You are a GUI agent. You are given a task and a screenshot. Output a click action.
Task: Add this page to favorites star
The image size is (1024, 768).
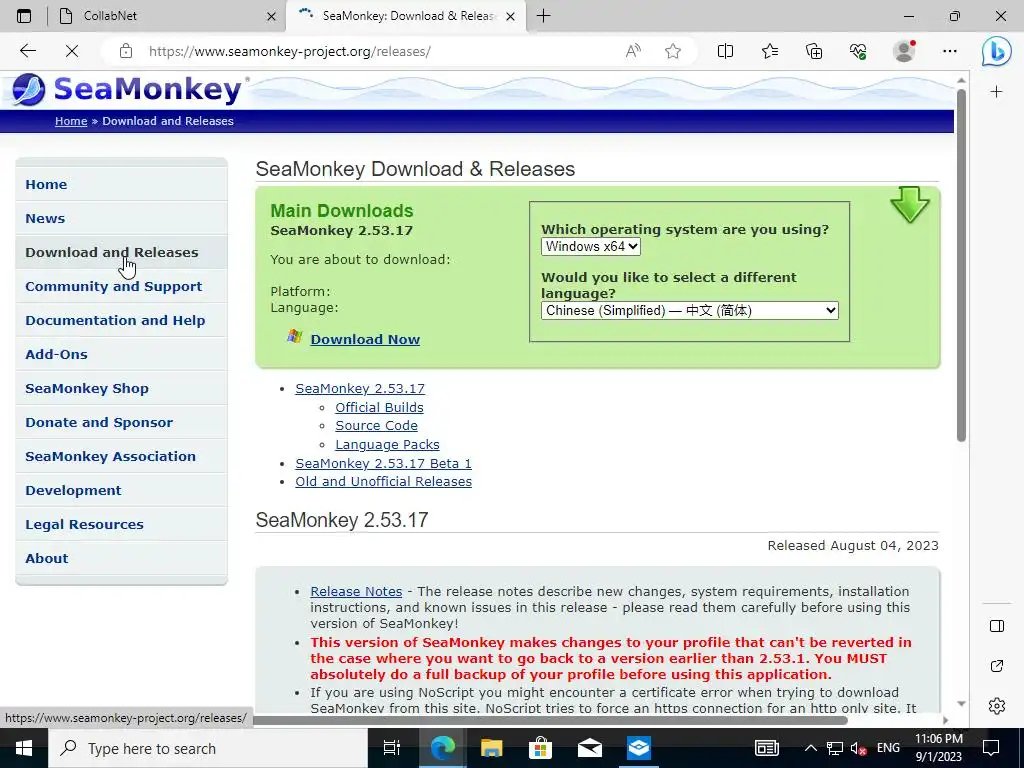point(673,51)
